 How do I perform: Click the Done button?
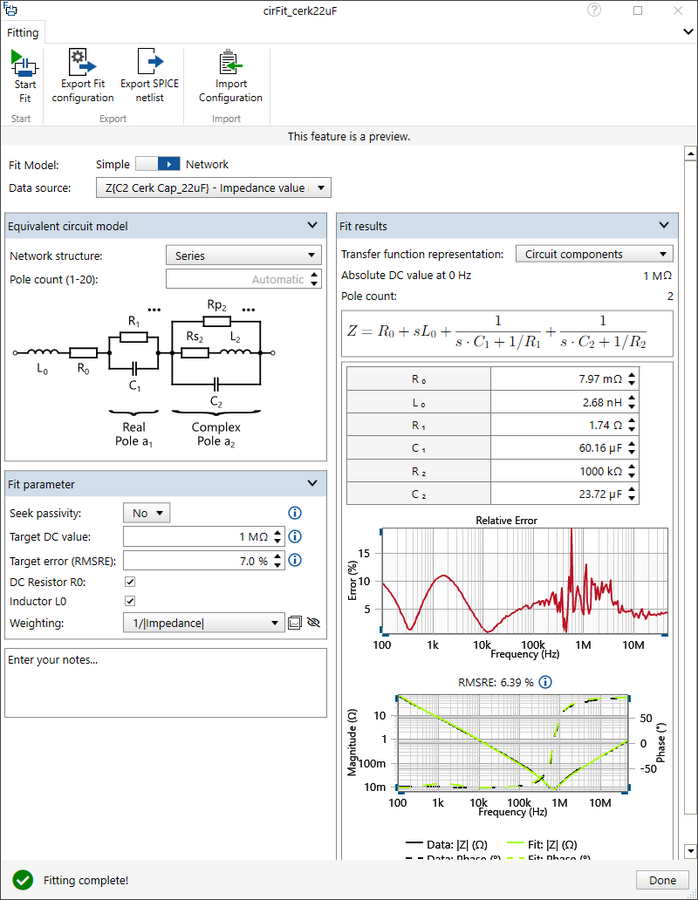[662, 880]
